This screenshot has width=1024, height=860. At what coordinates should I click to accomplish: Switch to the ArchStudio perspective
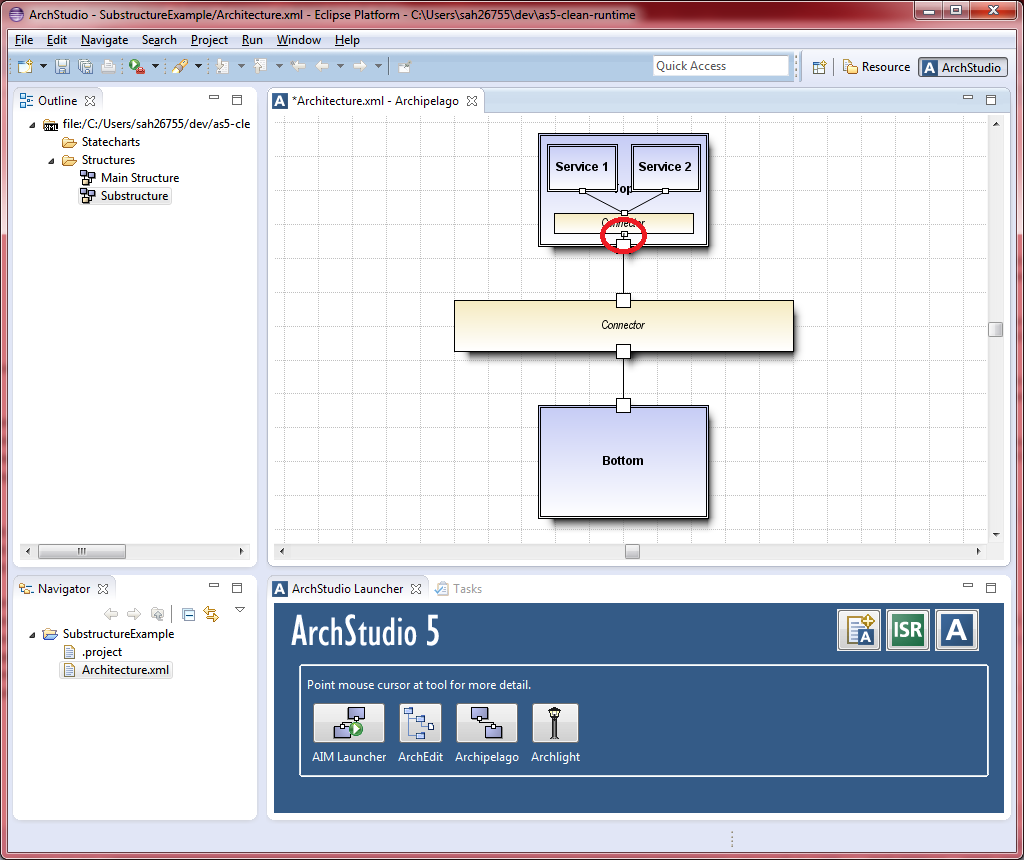coord(963,67)
